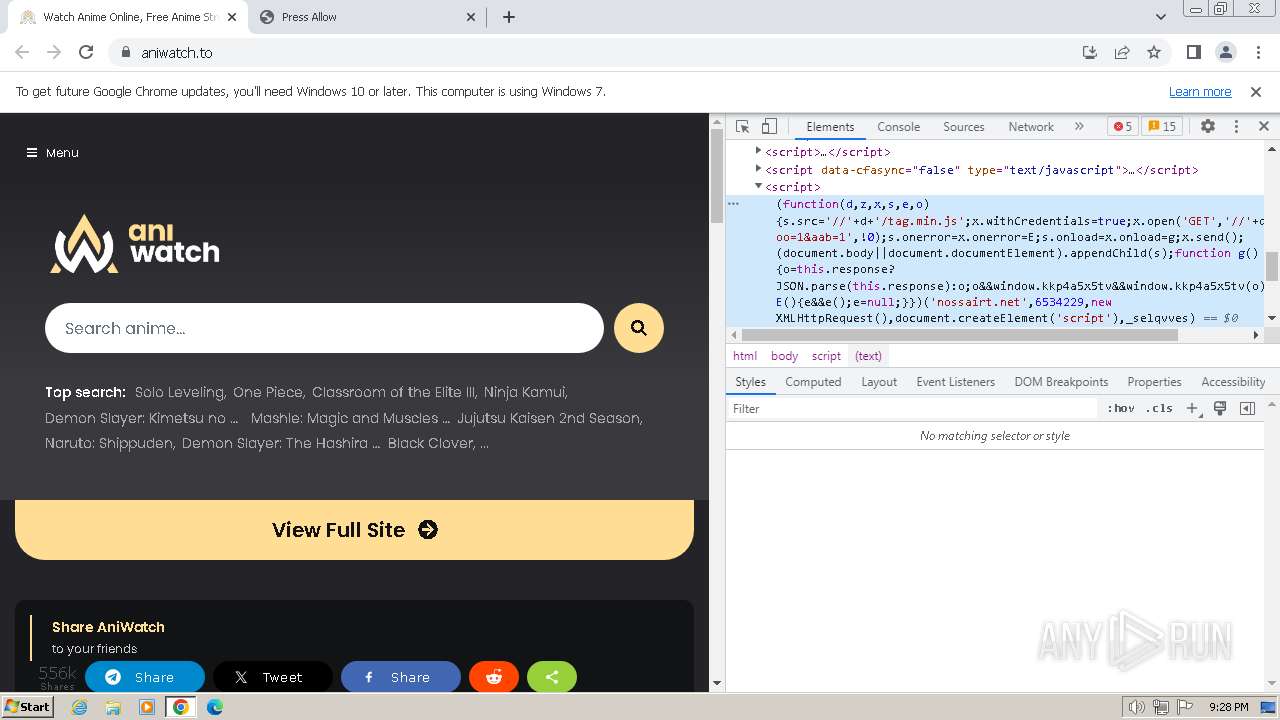Switch to the Sources tab
This screenshot has width=1280, height=720.
click(x=964, y=127)
